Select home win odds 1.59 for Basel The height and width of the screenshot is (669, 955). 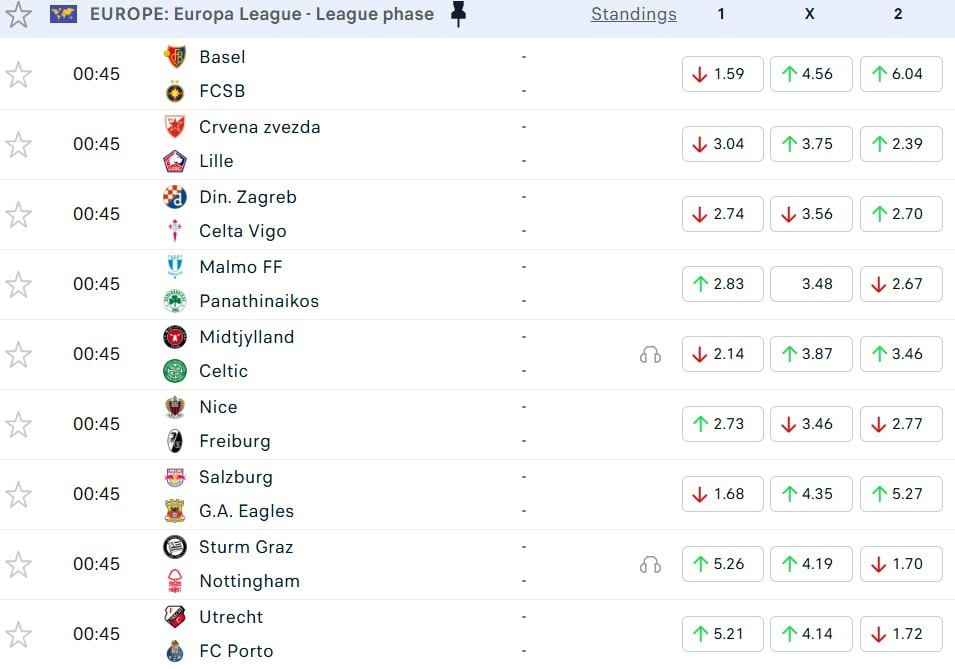pos(722,74)
